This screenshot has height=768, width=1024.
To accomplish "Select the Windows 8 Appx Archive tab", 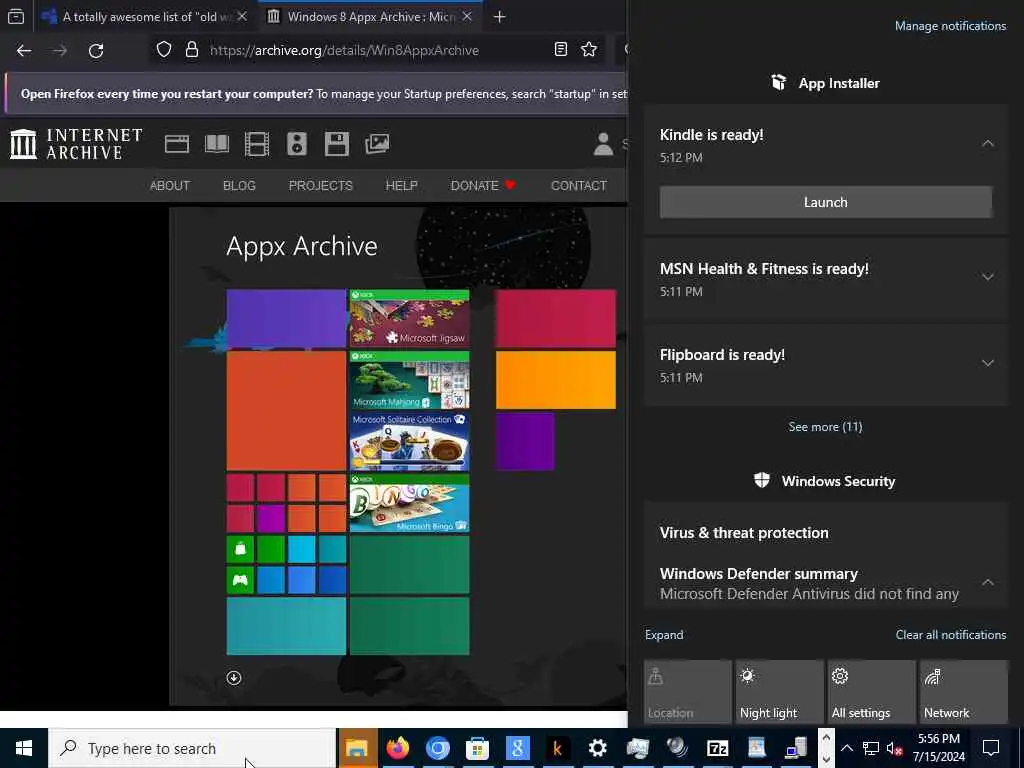I will point(370,17).
